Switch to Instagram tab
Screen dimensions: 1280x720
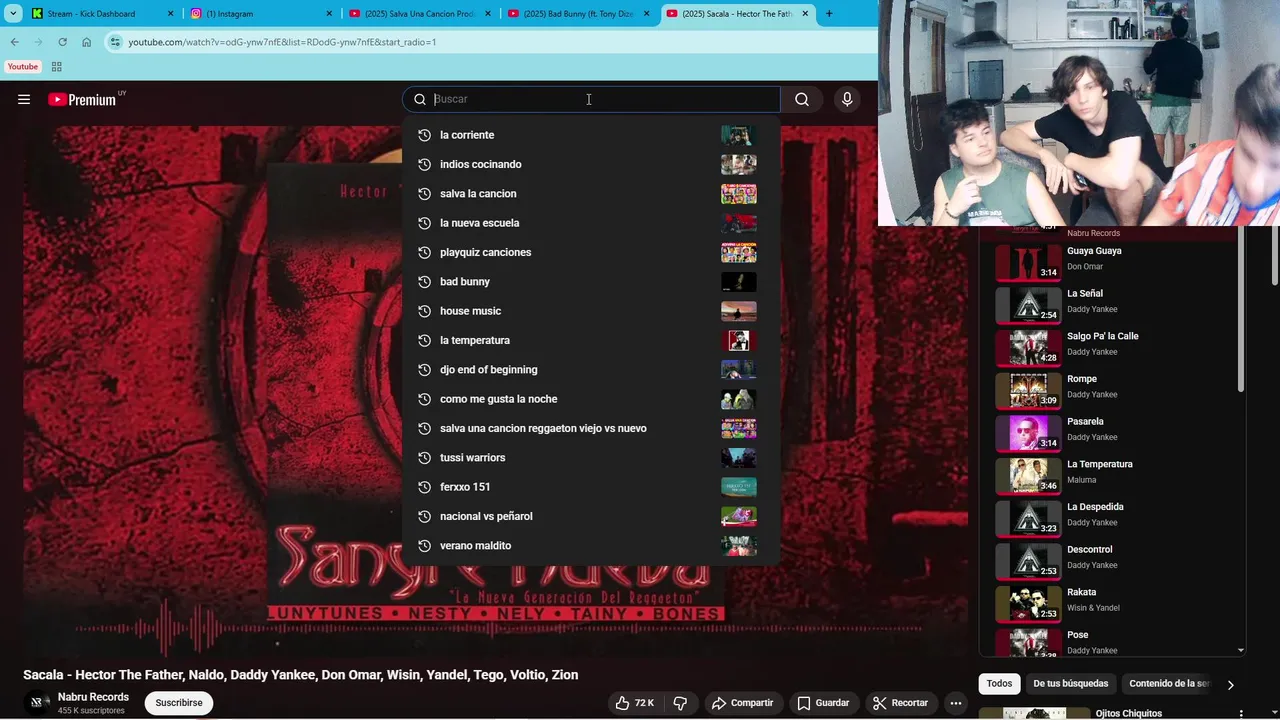click(x=262, y=14)
